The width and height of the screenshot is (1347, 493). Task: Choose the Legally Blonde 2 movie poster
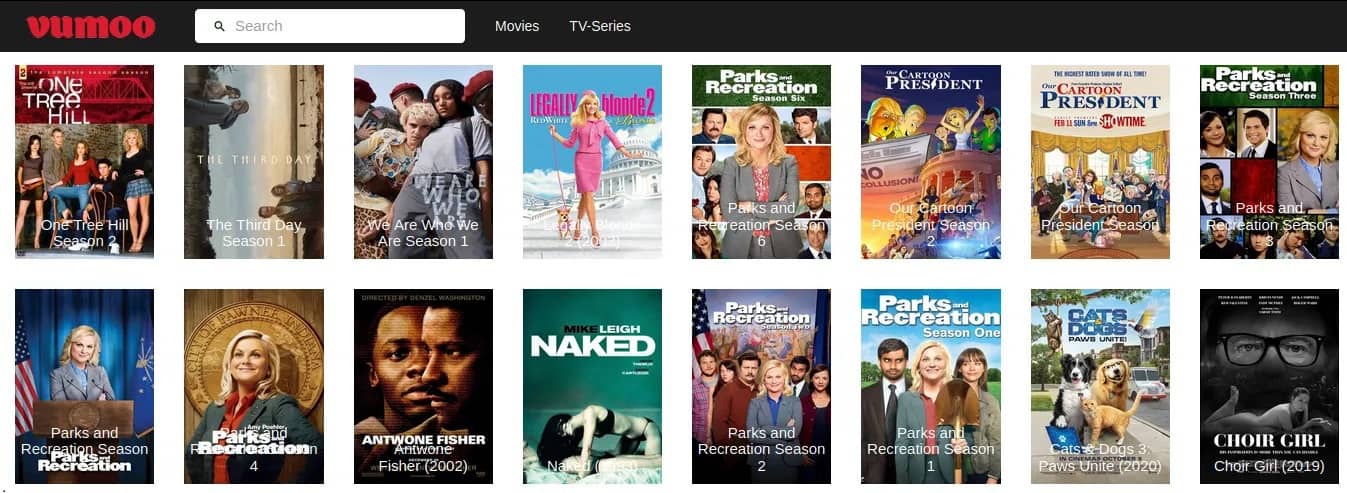click(x=592, y=161)
